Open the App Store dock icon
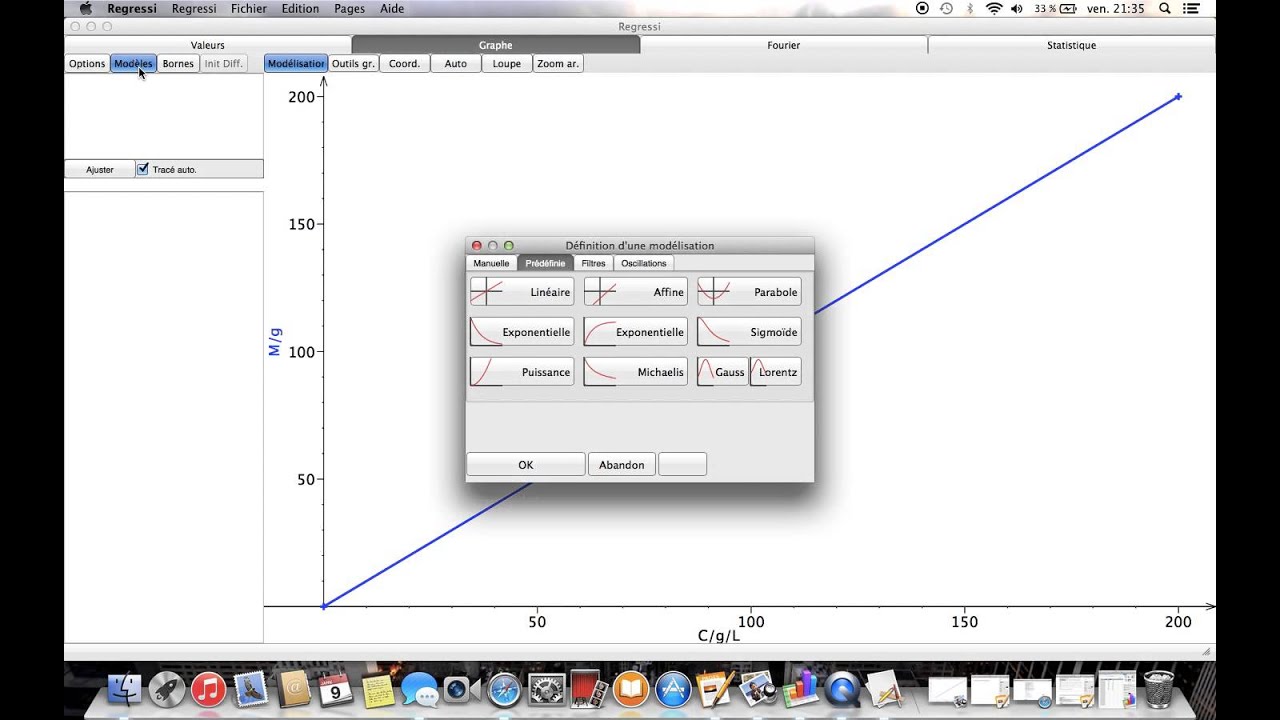 click(673, 689)
